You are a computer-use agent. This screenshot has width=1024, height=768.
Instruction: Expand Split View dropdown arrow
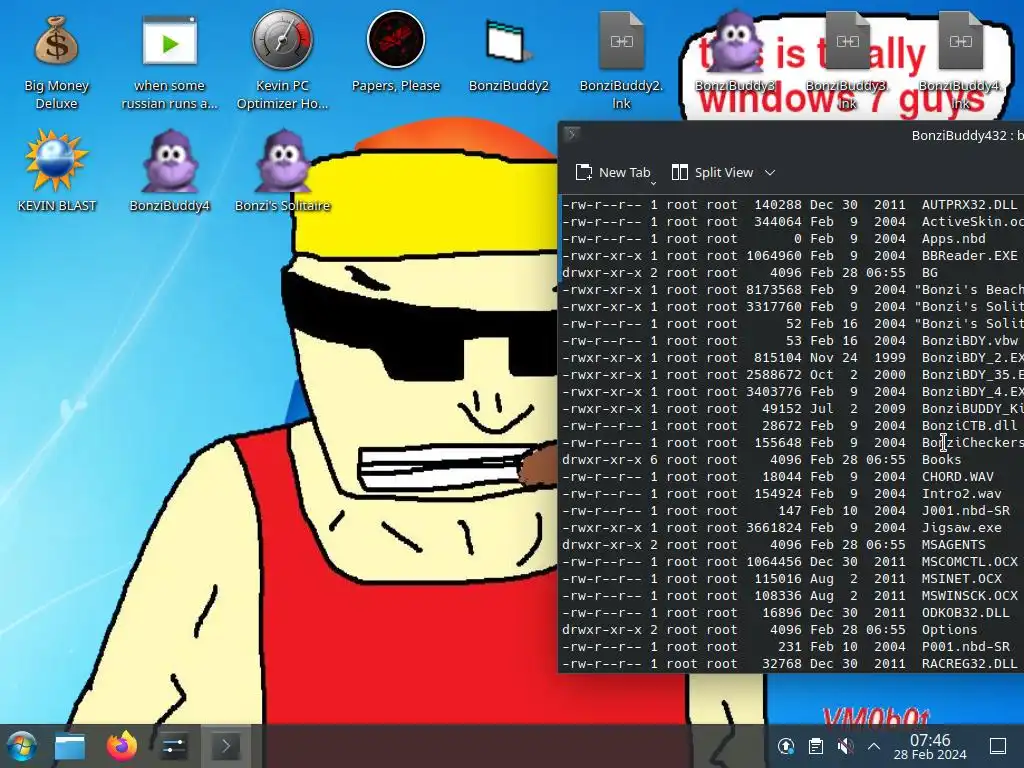pyautogui.click(x=771, y=172)
